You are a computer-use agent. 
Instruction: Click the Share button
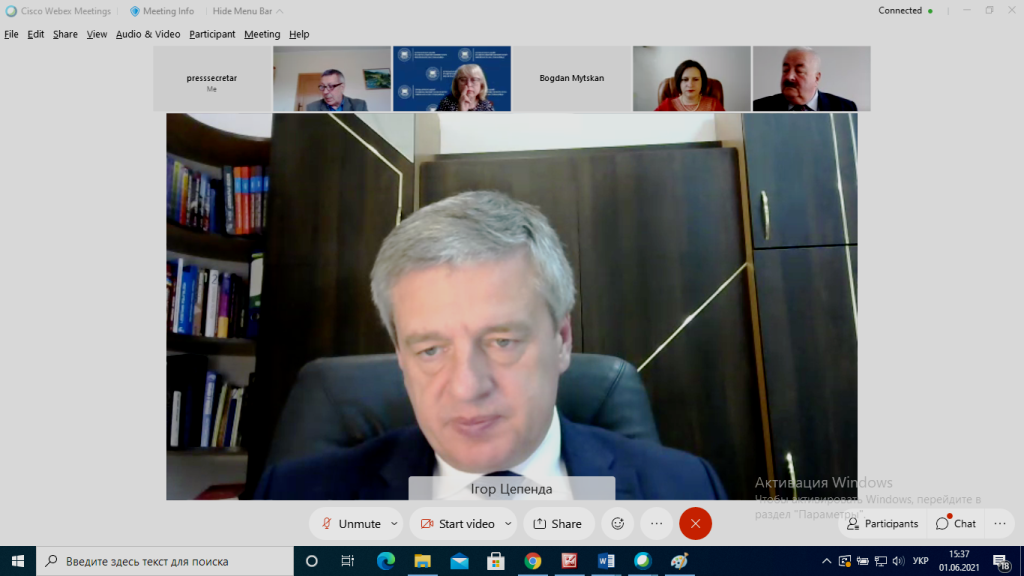click(x=557, y=523)
